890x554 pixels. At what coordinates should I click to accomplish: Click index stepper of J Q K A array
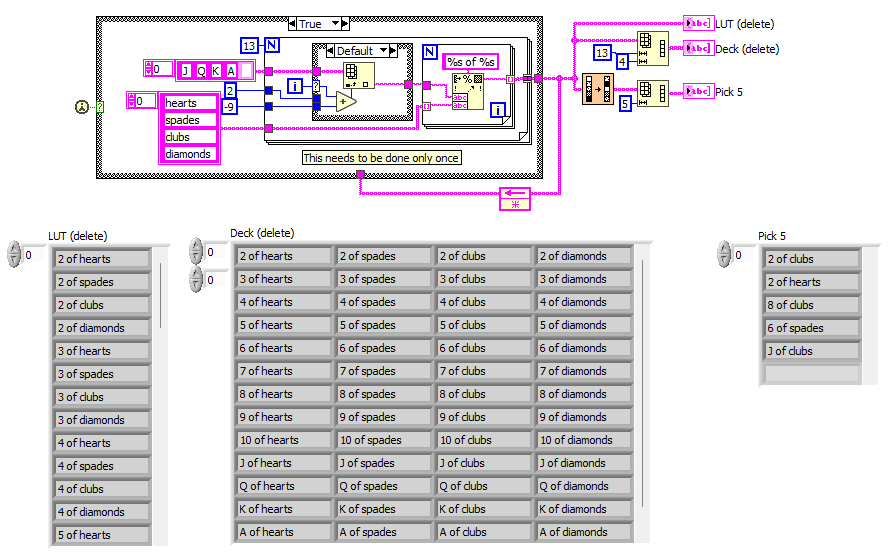pos(149,69)
